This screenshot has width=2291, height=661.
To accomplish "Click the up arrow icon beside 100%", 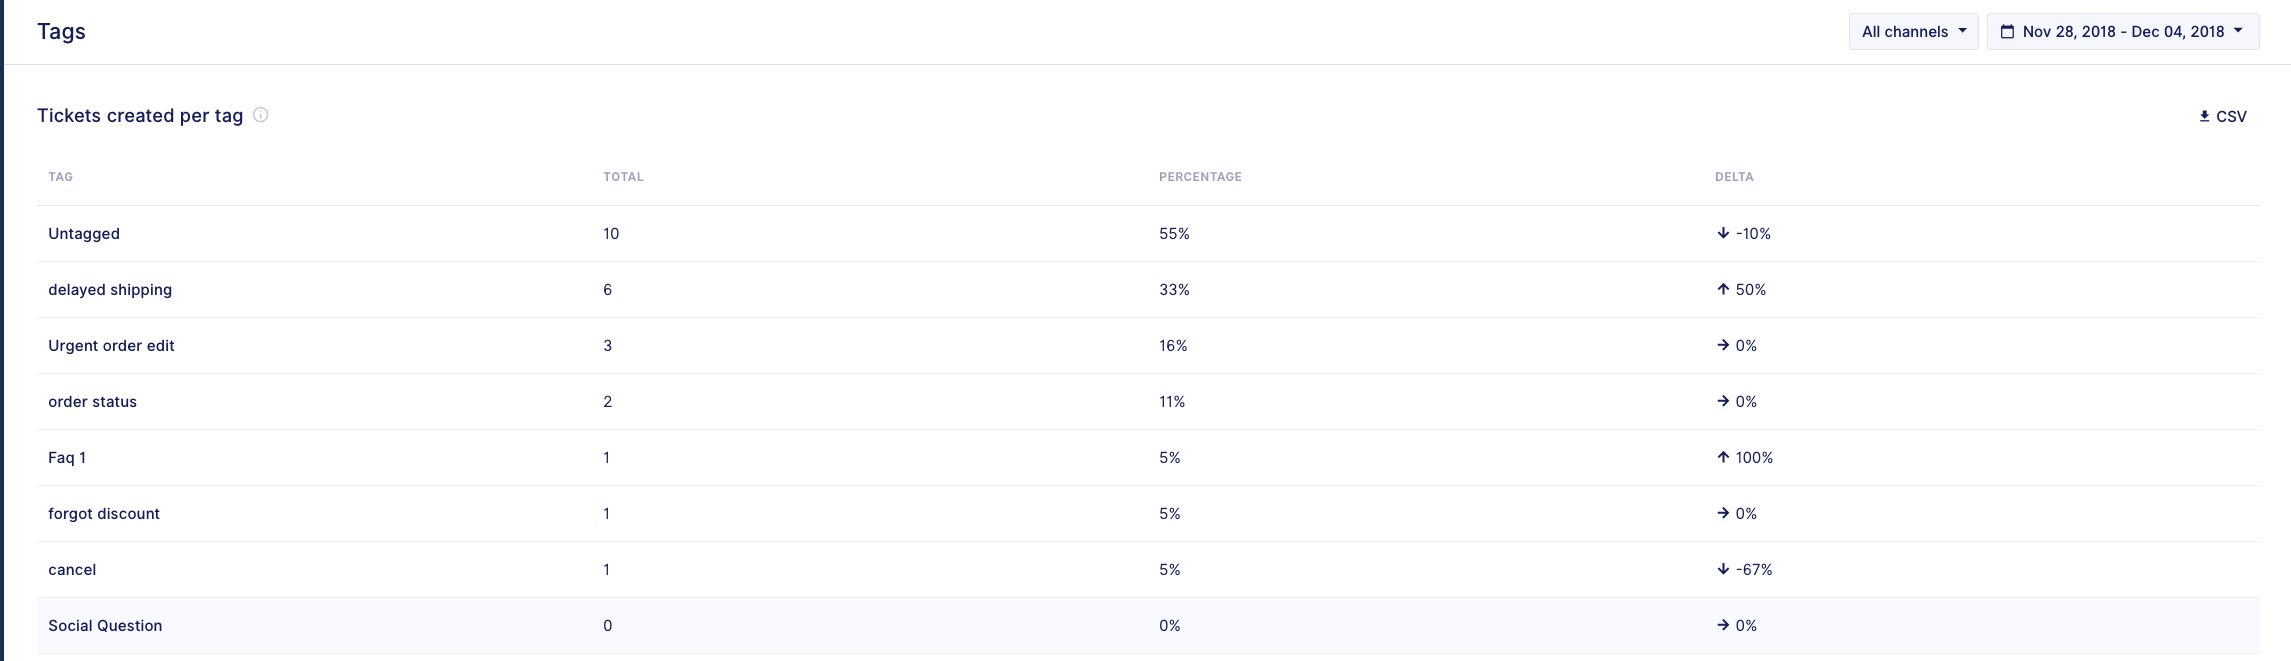I will (x=1723, y=458).
